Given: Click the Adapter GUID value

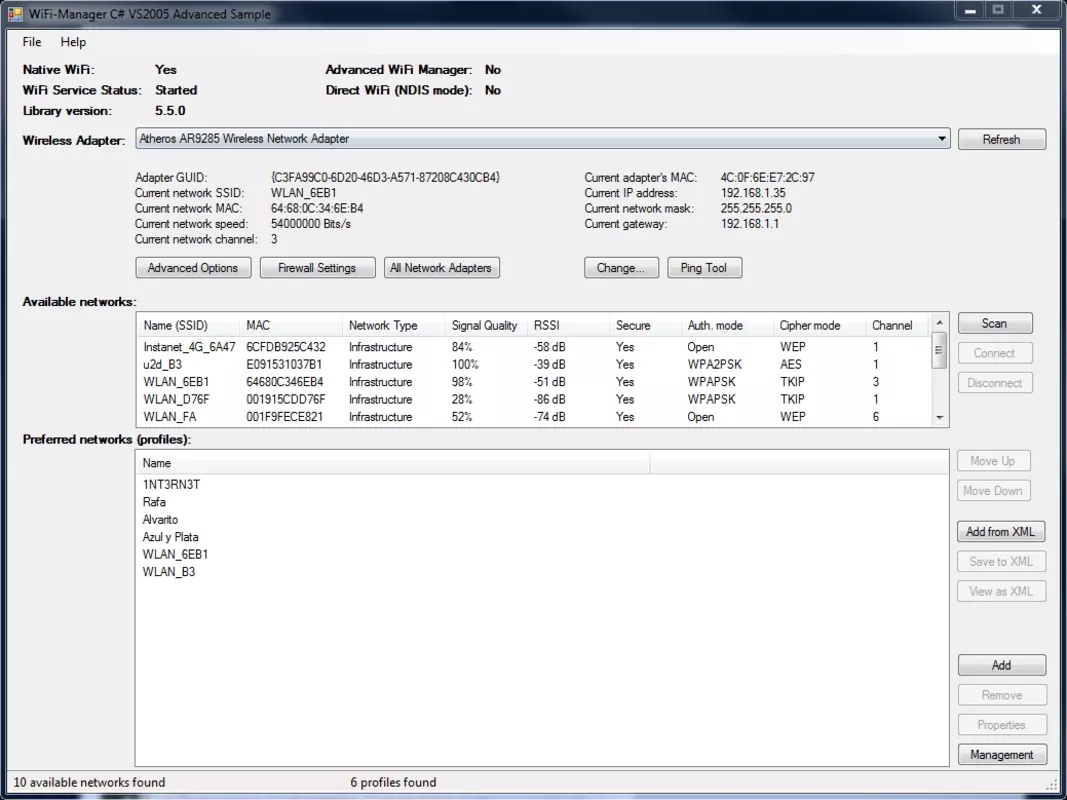Looking at the screenshot, I should coord(385,178).
